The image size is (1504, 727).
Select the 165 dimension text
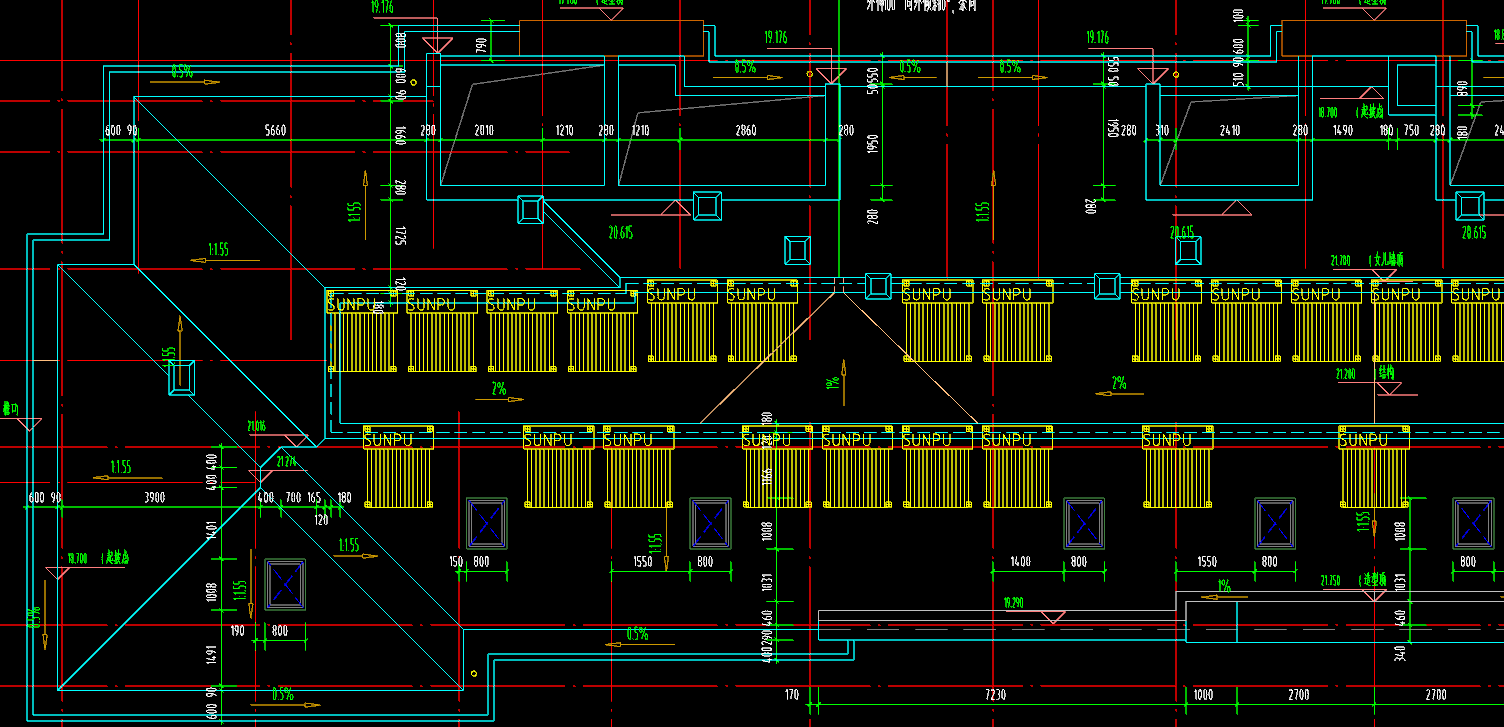coord(314,498)
